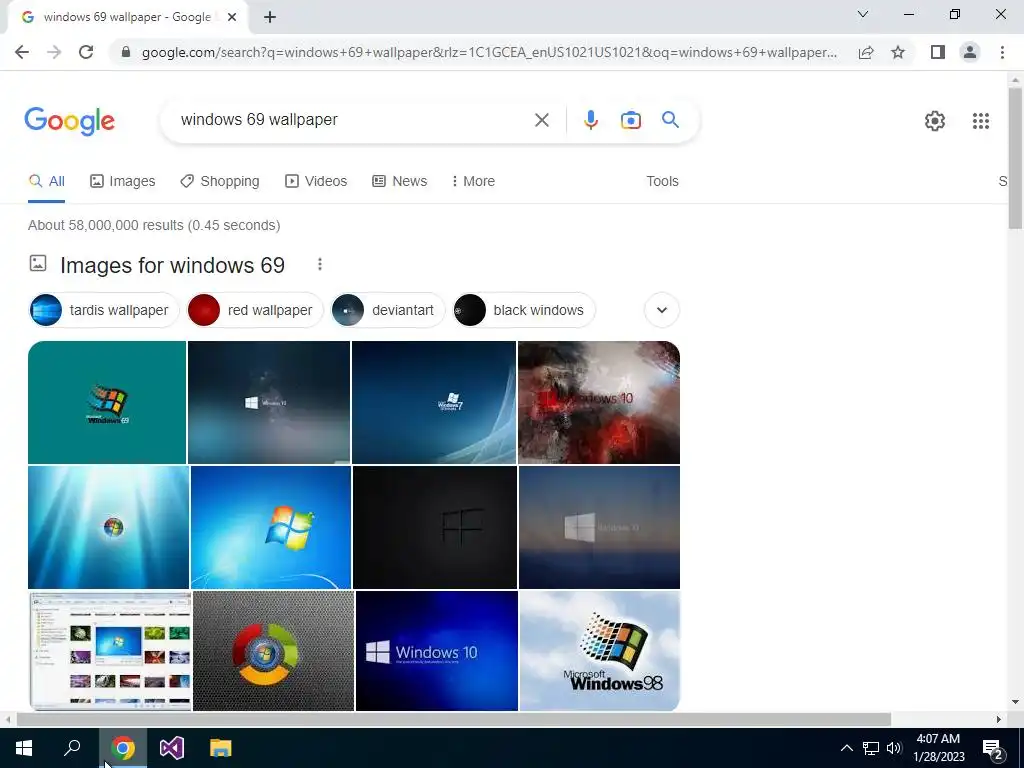Viewport: 1024px width, 768px height.
Task: Open File Explorer from the taskbar
Action: 221,748
